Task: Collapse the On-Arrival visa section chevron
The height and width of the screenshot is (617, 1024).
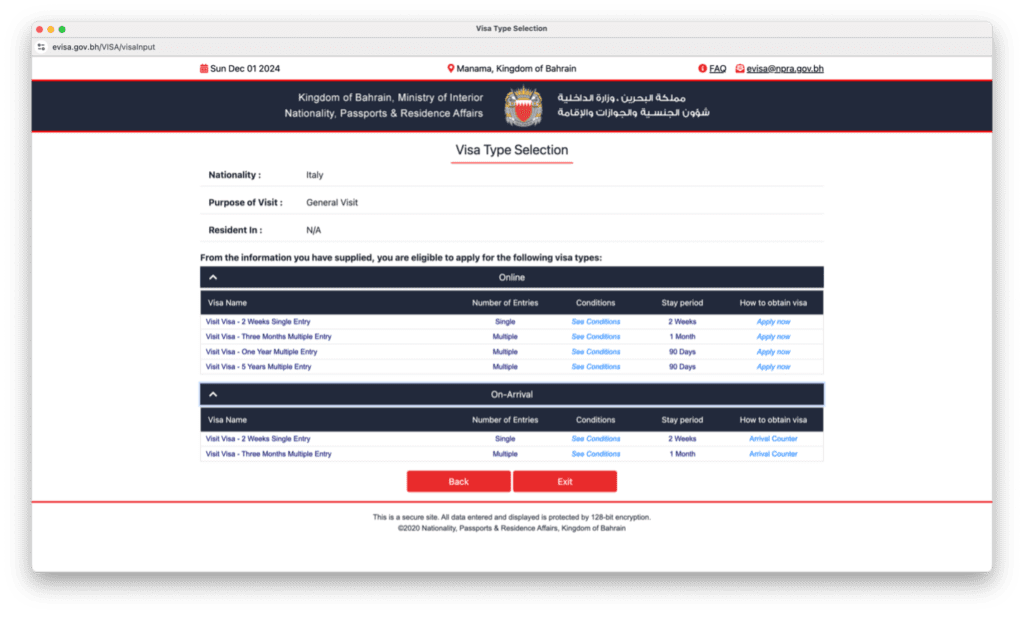Action: pyautogui.click(x=213, y=394)
